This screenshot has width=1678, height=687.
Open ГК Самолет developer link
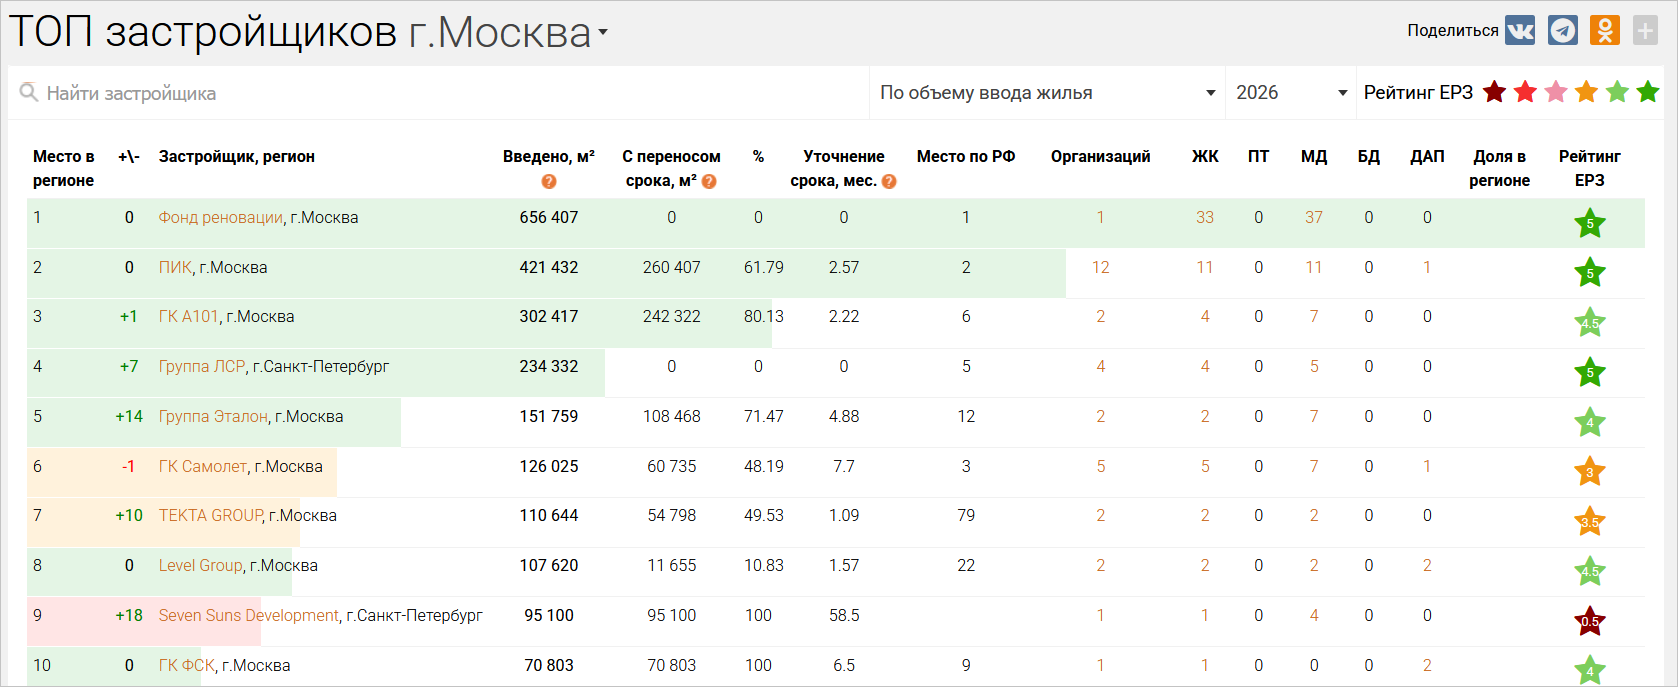pyautogui.click(x=202, y=466)
